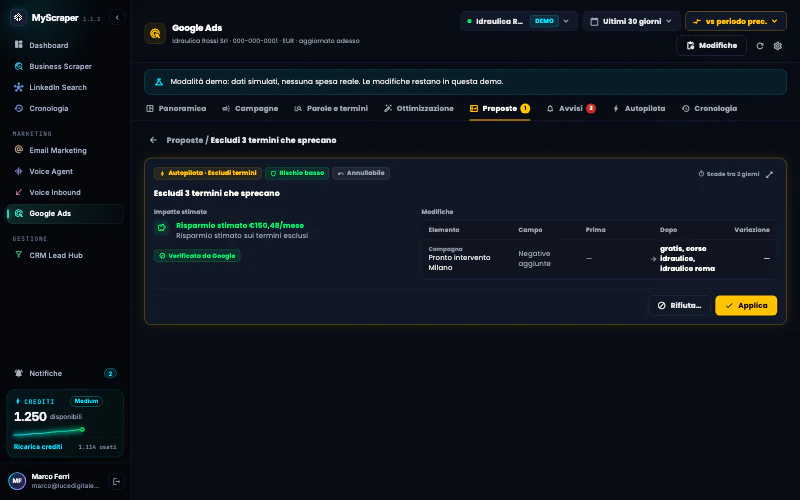Click the back arrow beside Proposte breadcrumb
This screenshot has height=500, width=800.
click(153, 140)
